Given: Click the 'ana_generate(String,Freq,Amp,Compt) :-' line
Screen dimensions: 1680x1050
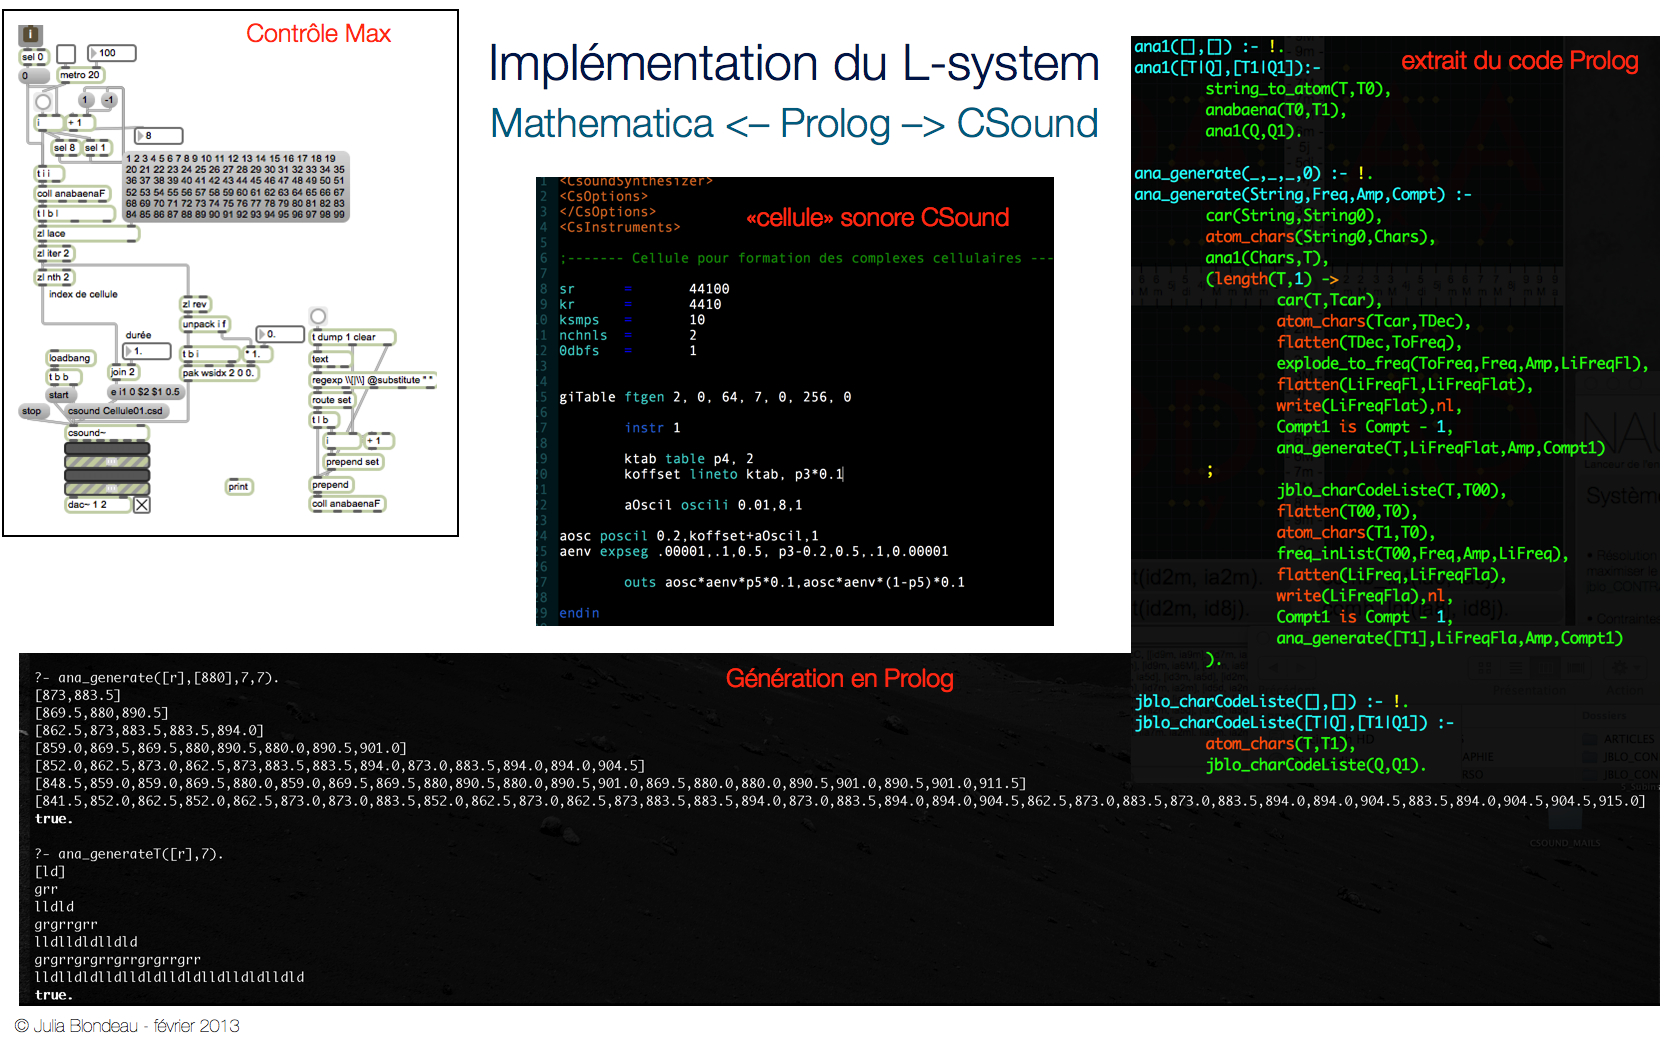Looking at the screenshot, I should click(x=1302, y=194).
